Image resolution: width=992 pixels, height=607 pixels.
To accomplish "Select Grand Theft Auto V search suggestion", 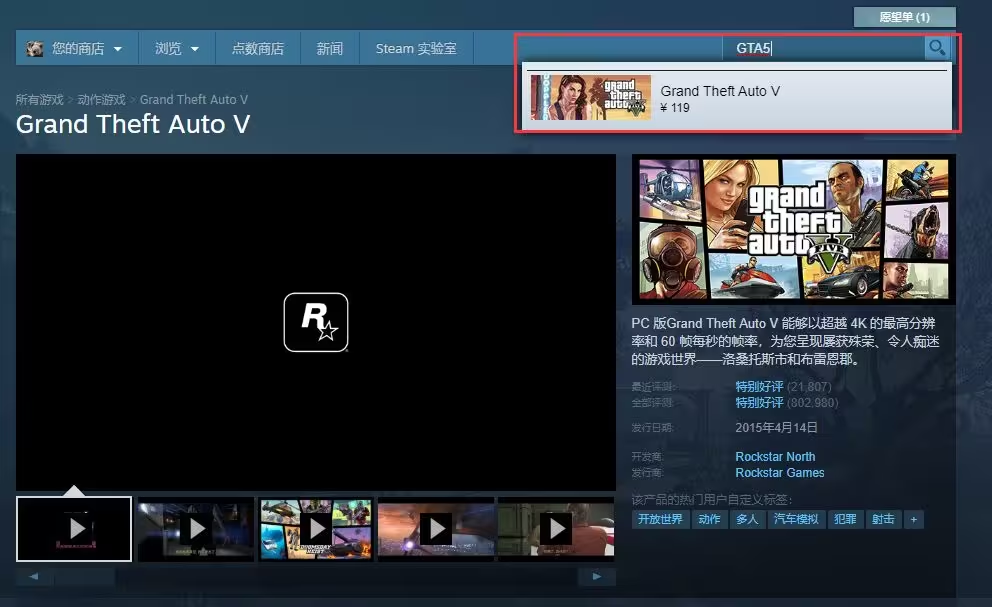I will 737,97.
